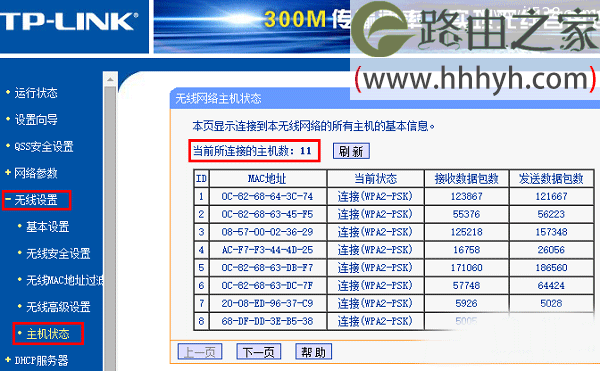Expand the 网络参数 section

(36, 173)
